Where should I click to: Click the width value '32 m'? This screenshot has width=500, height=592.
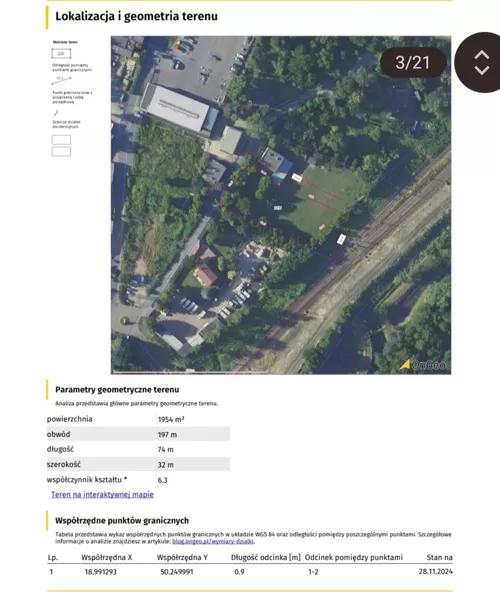click(x=166, y=465)
